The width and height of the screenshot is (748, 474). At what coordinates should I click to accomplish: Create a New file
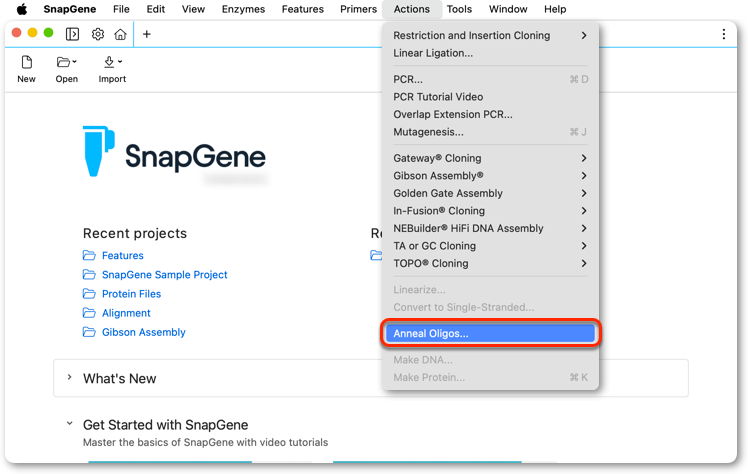26,70
